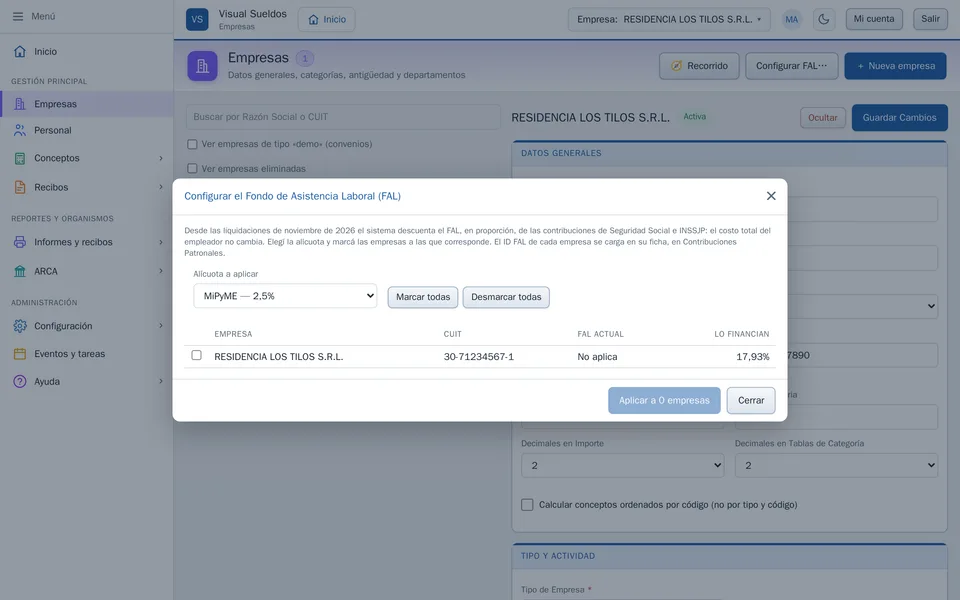The width and height of the screenshot is (960, 600).
Task: Click the ARCA bank icon
Action: (x=20, y=271)
